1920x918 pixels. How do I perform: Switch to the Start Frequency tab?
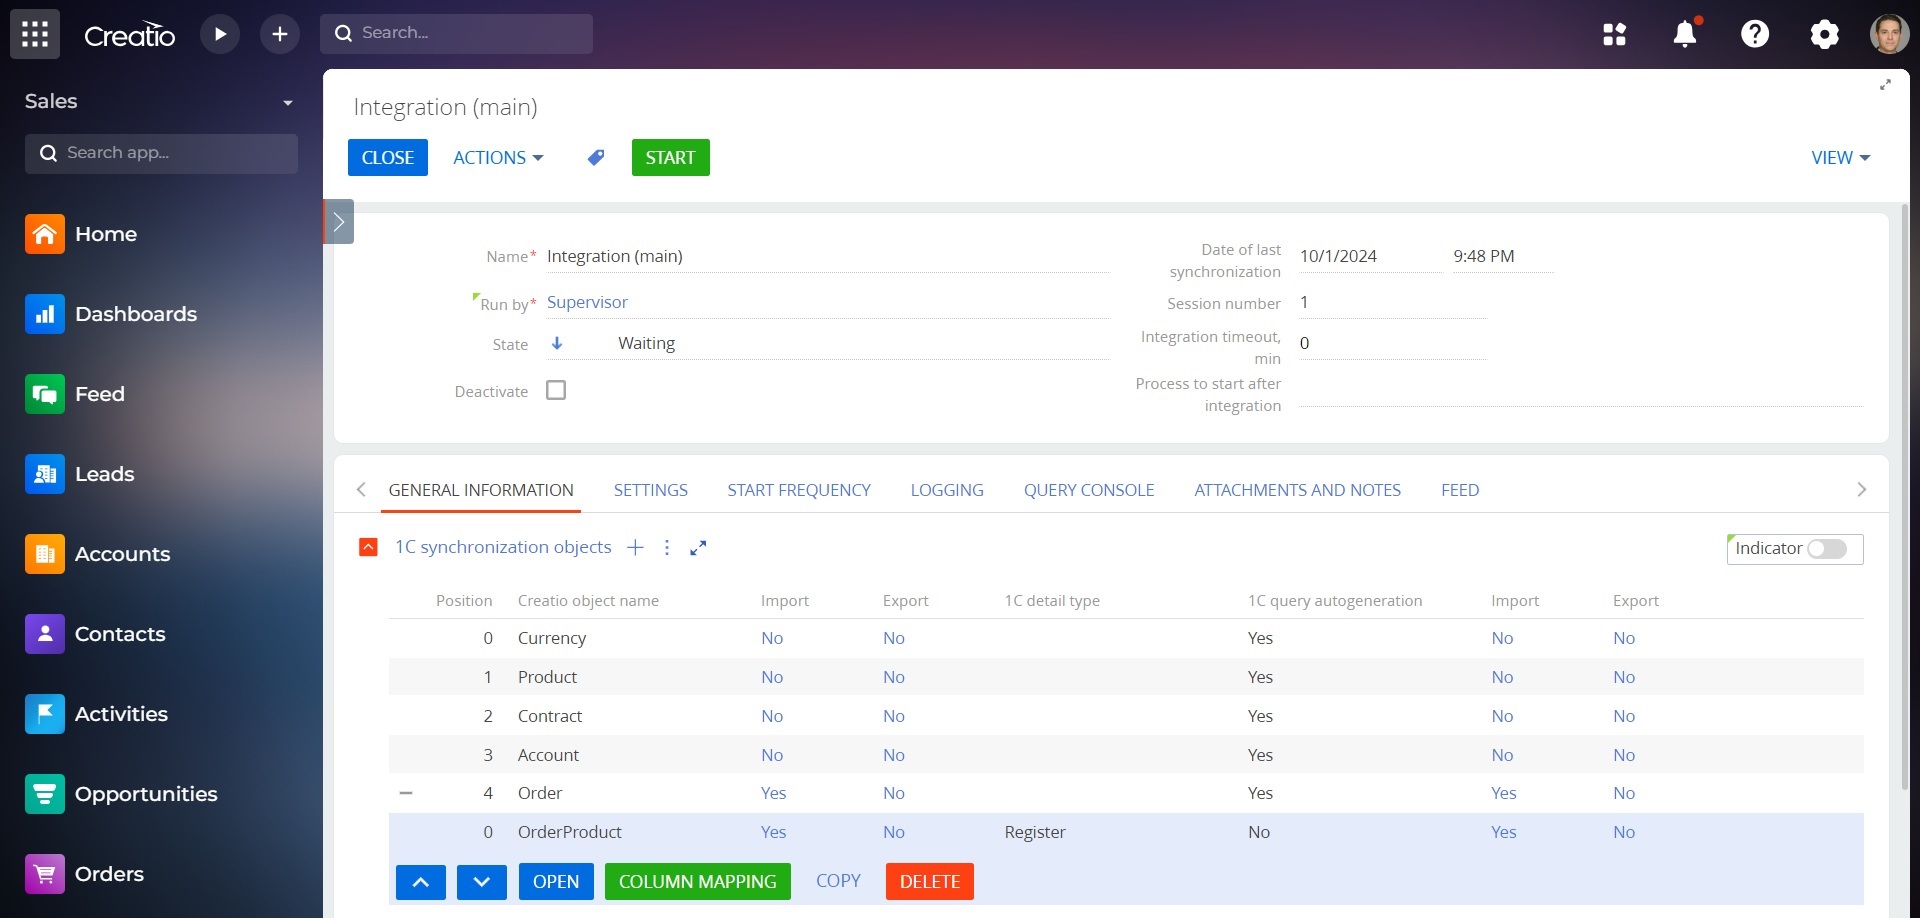pos(798,490)
